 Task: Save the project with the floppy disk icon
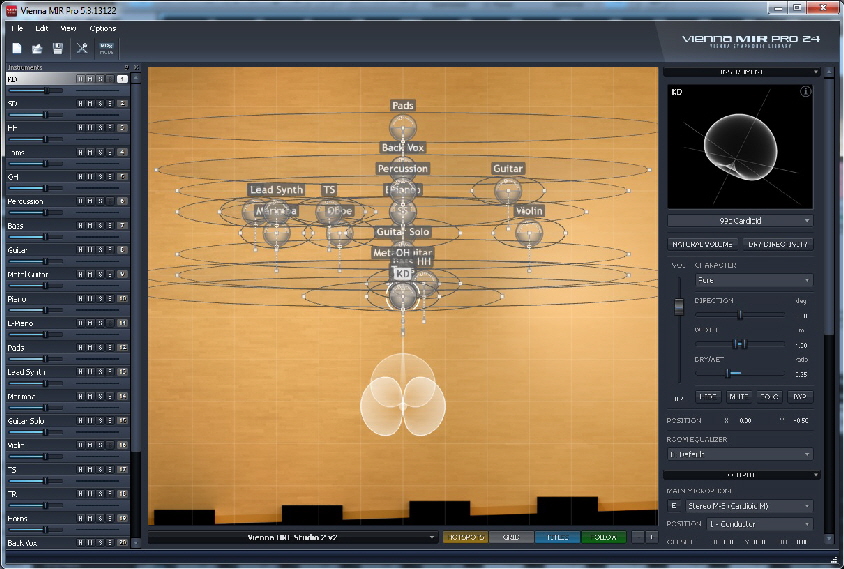(x=58, y=48)
